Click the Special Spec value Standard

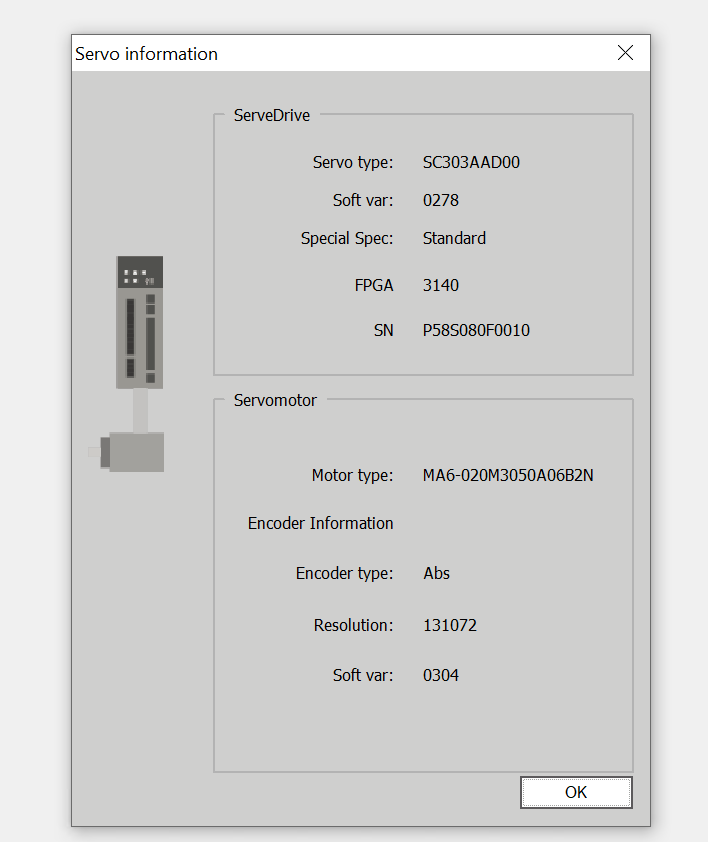point(454,238)
